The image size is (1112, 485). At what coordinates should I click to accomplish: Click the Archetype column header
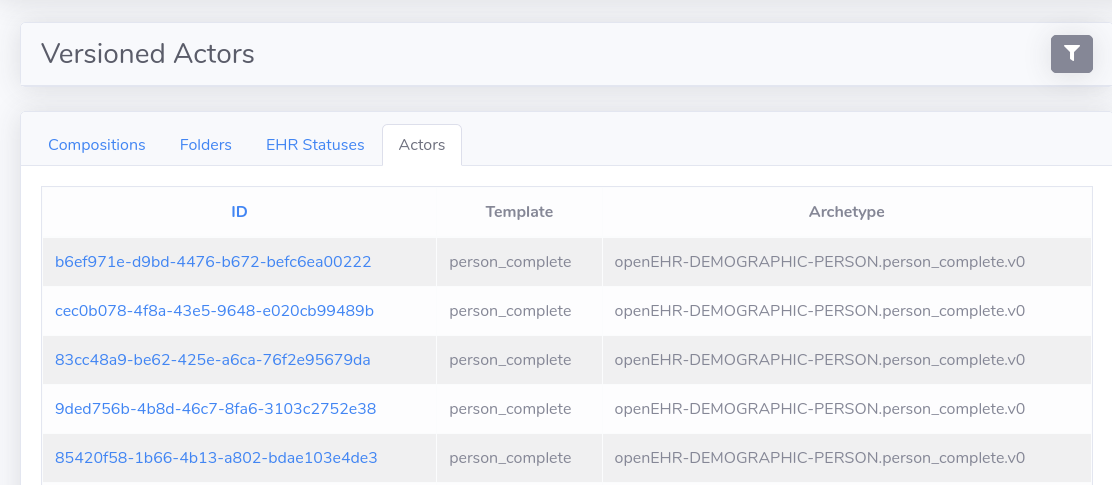pos(846,212)
